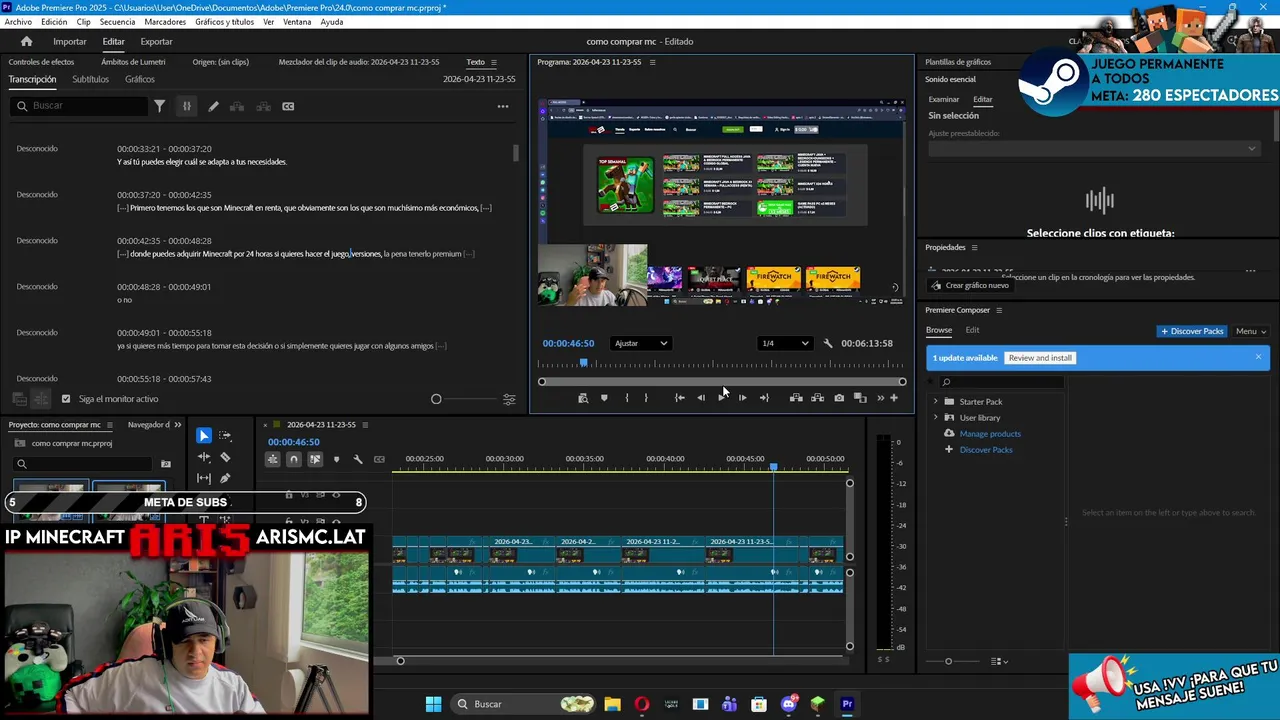Select the Selection tool arrow
The width and height of the screenshot is (1280, 720).
204,436
